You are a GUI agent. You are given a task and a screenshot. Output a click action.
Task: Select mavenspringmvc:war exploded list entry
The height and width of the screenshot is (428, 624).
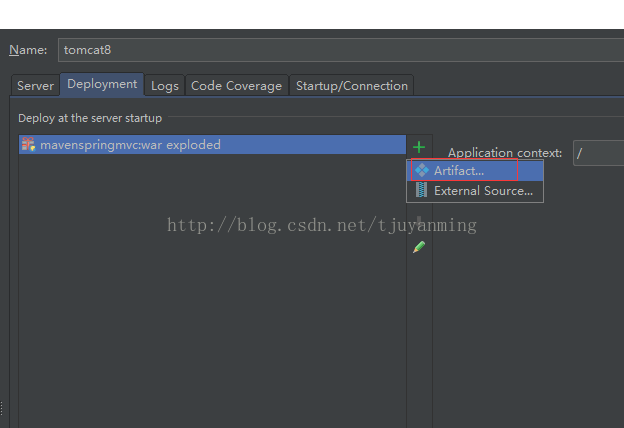click(130, 145)
